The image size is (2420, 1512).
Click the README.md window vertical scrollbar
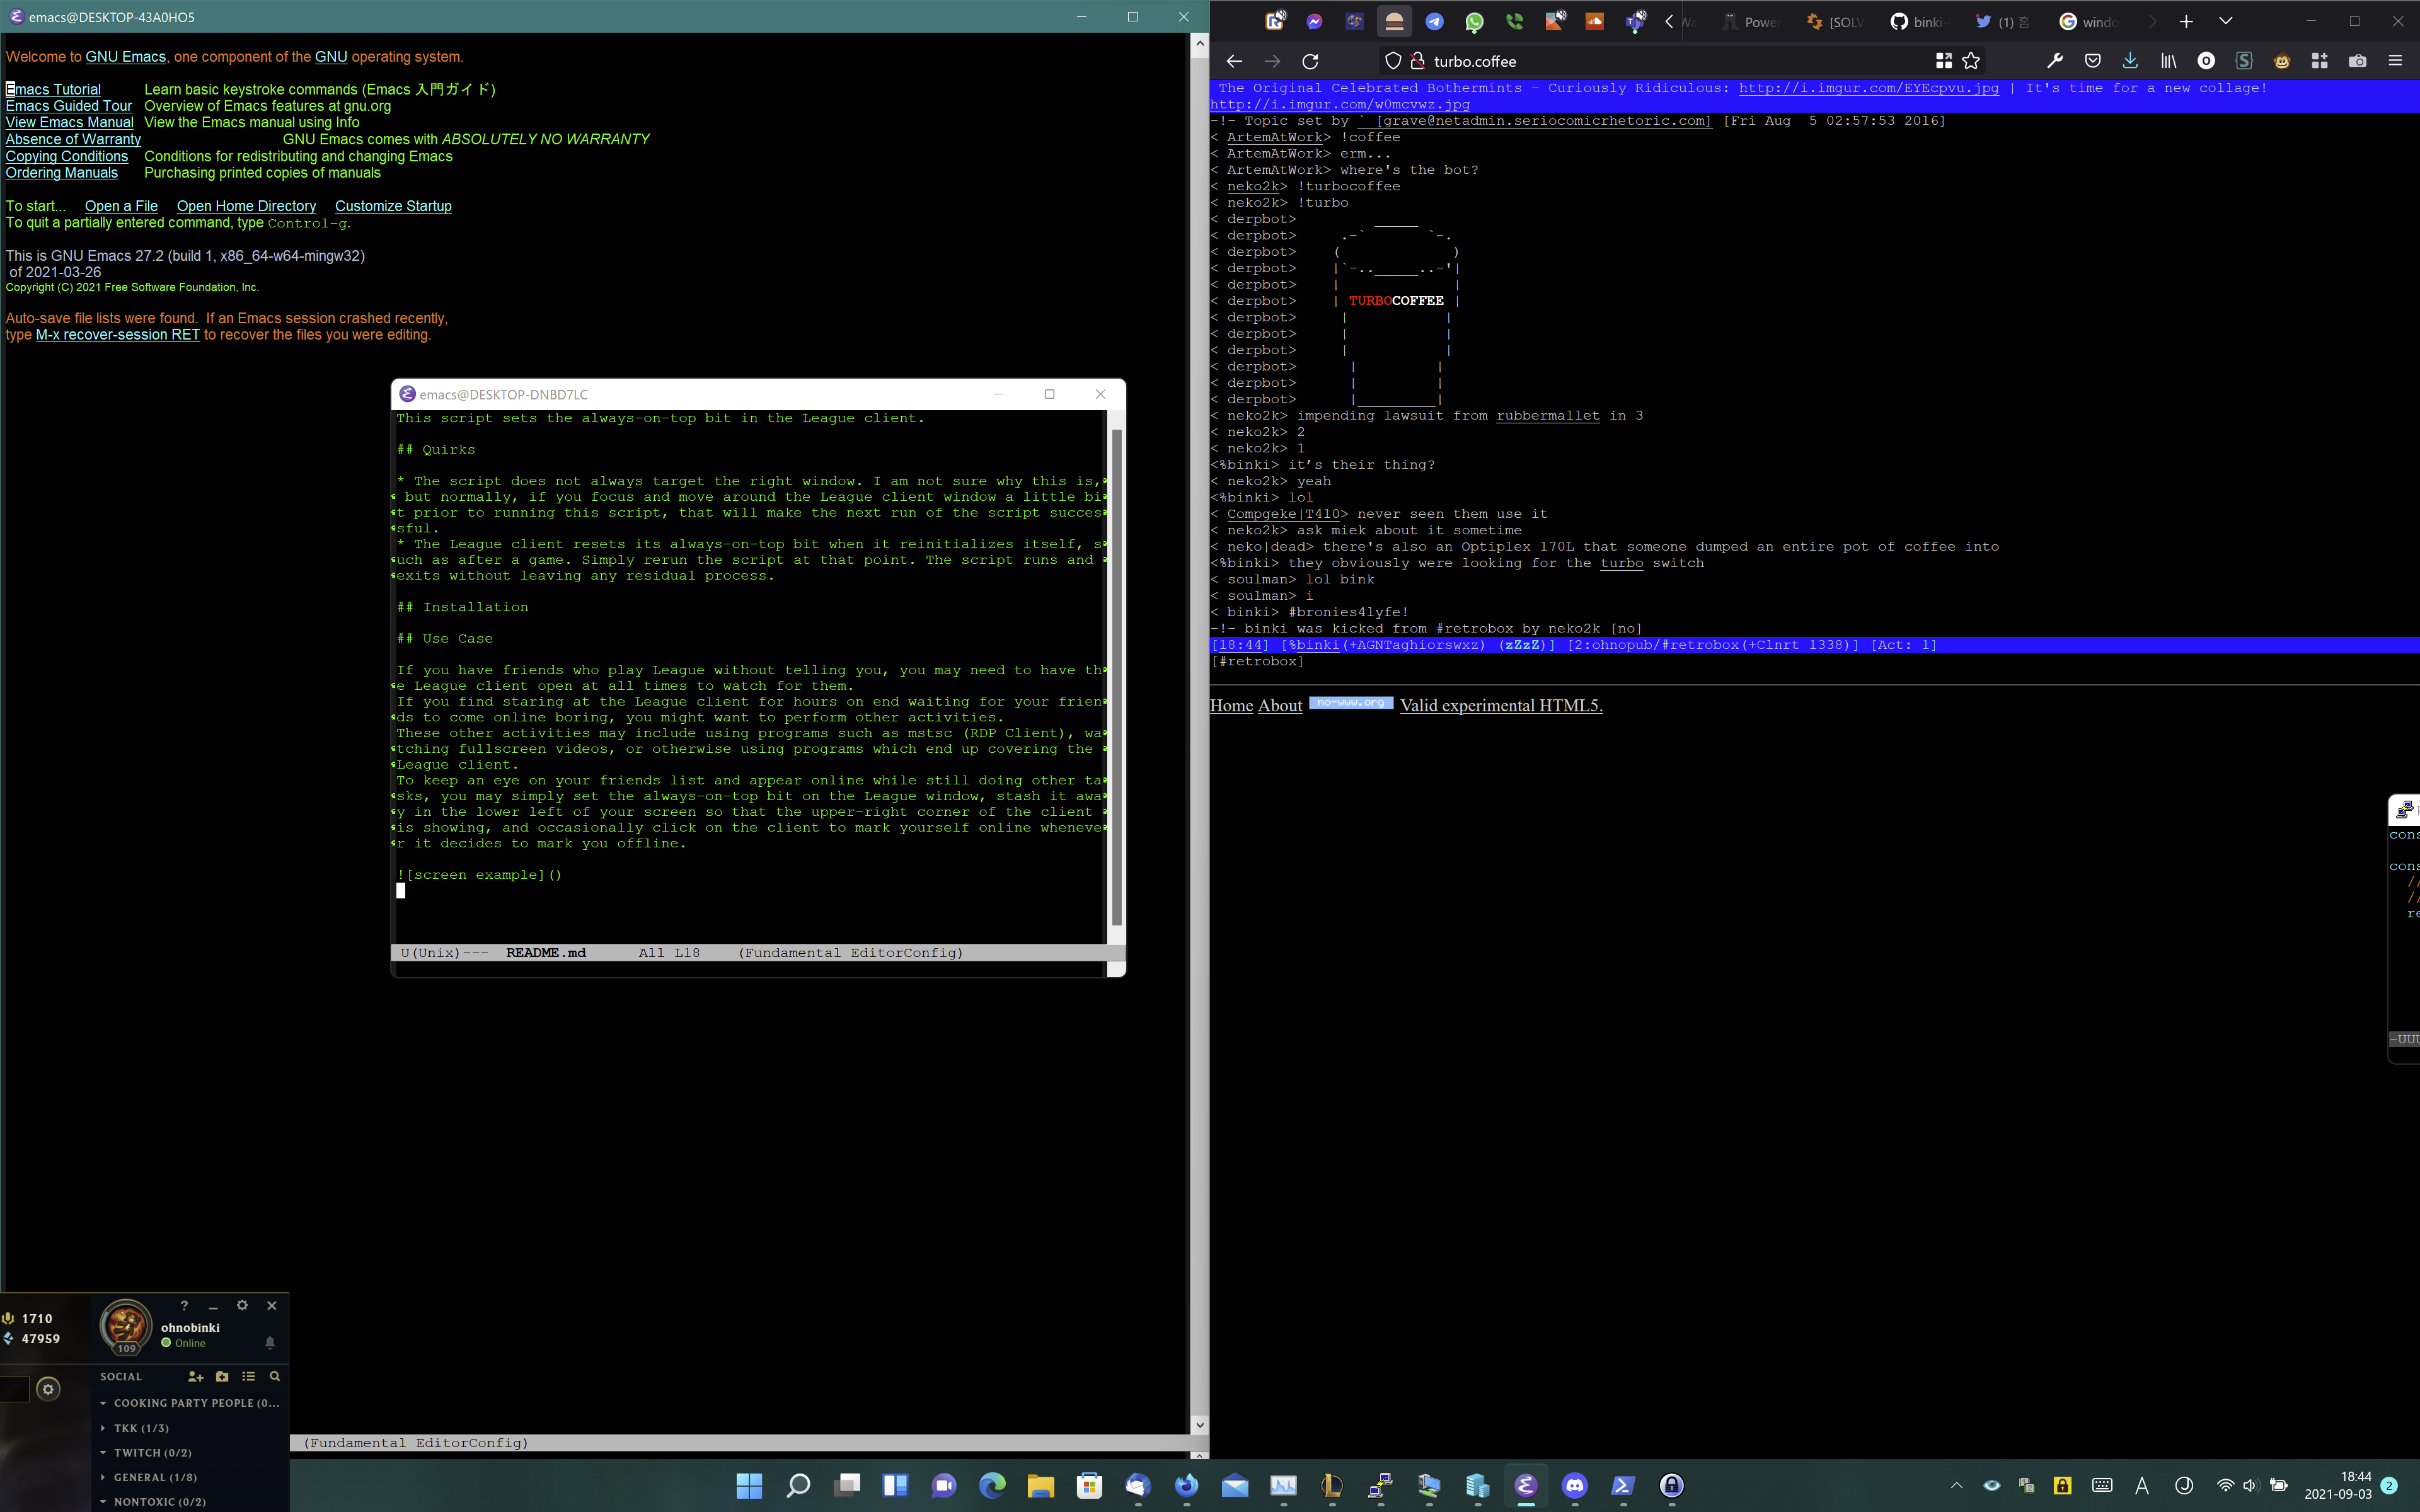1117,676
